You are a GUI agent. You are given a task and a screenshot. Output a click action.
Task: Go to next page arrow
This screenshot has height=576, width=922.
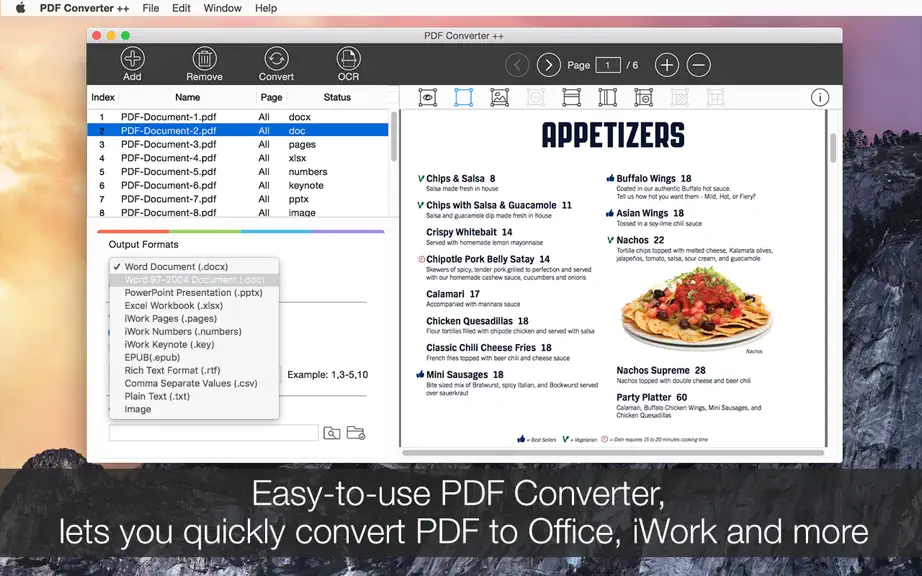(549, 65)
